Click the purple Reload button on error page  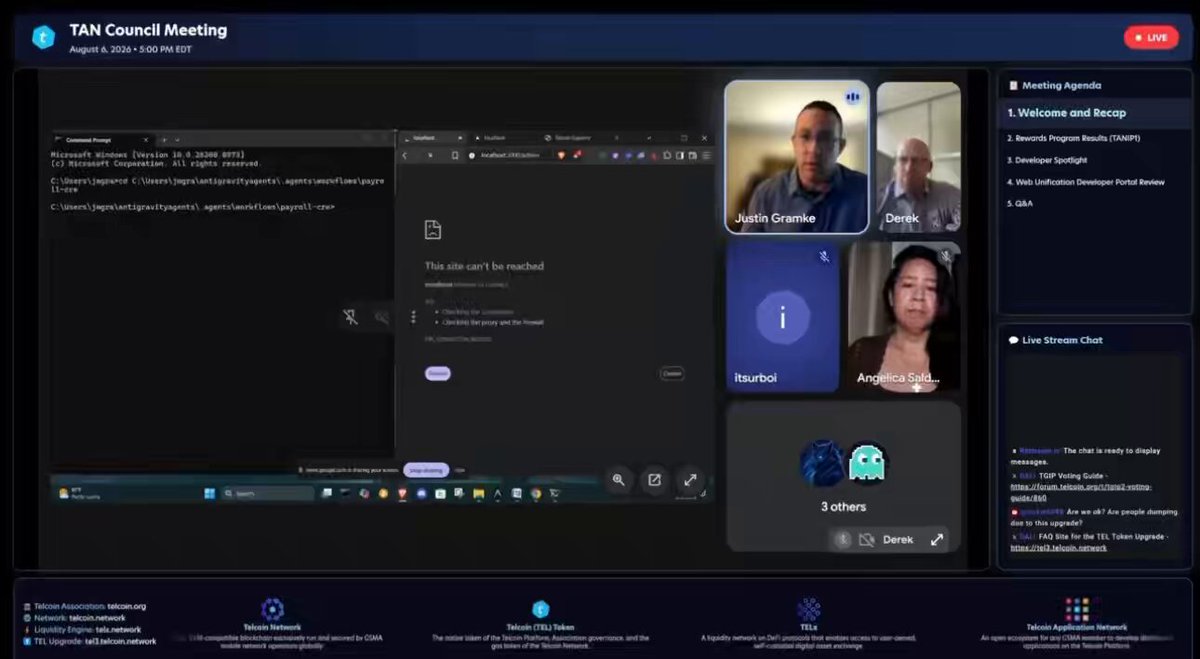[x=438, y=373]
